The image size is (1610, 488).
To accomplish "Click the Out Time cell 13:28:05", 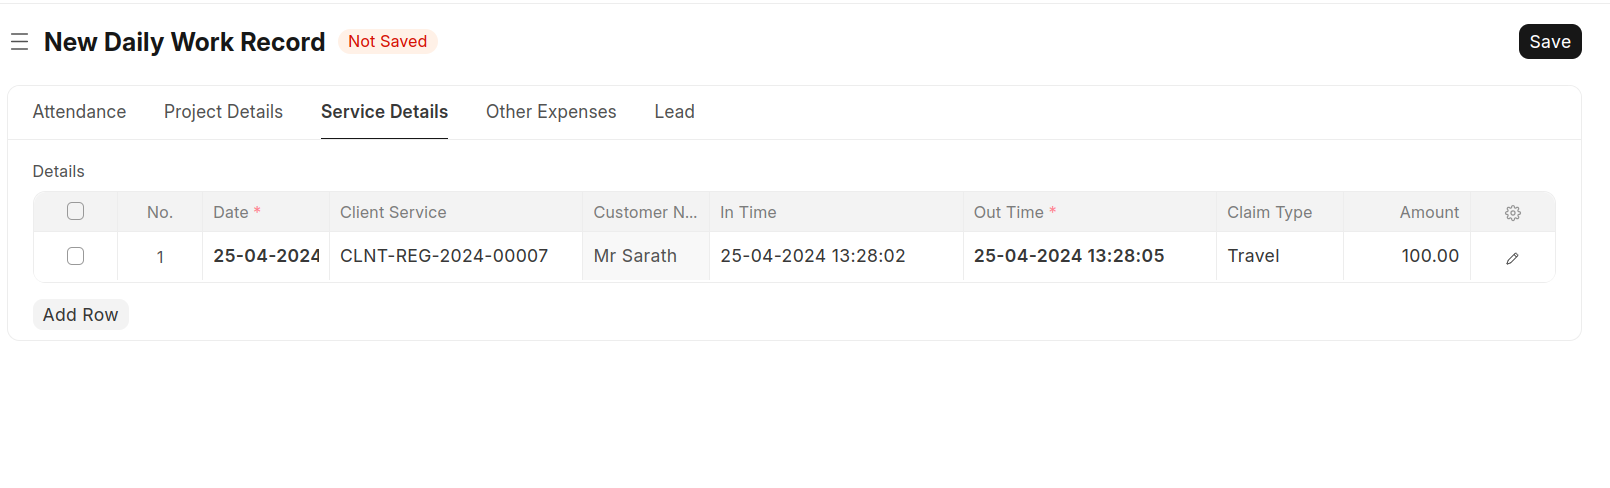I will coord(1068,256).
